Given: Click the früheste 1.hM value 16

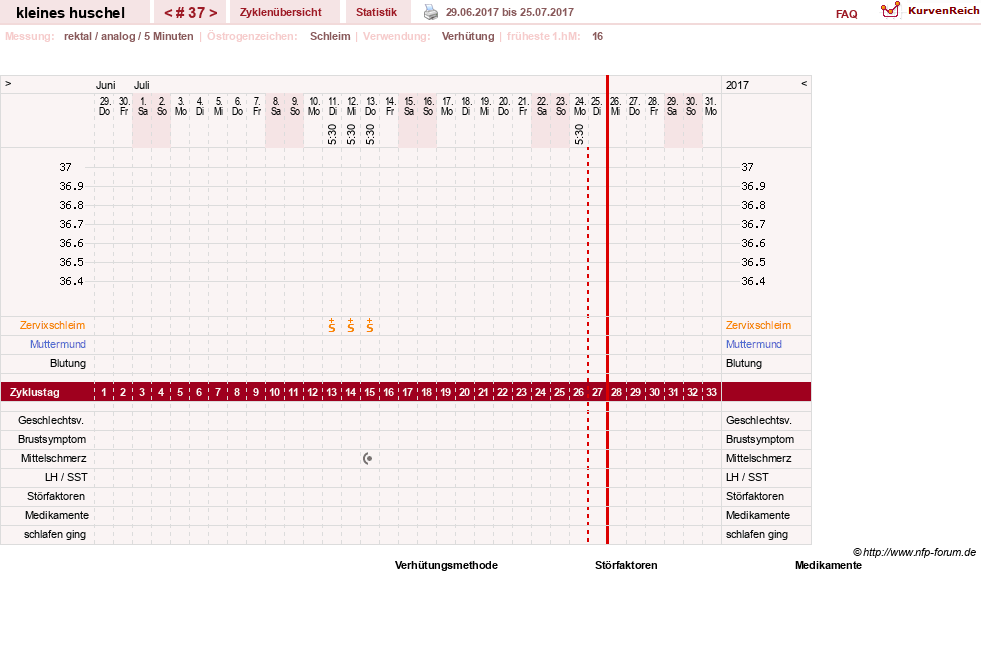Looking at the screenshot, I should 597,36.
